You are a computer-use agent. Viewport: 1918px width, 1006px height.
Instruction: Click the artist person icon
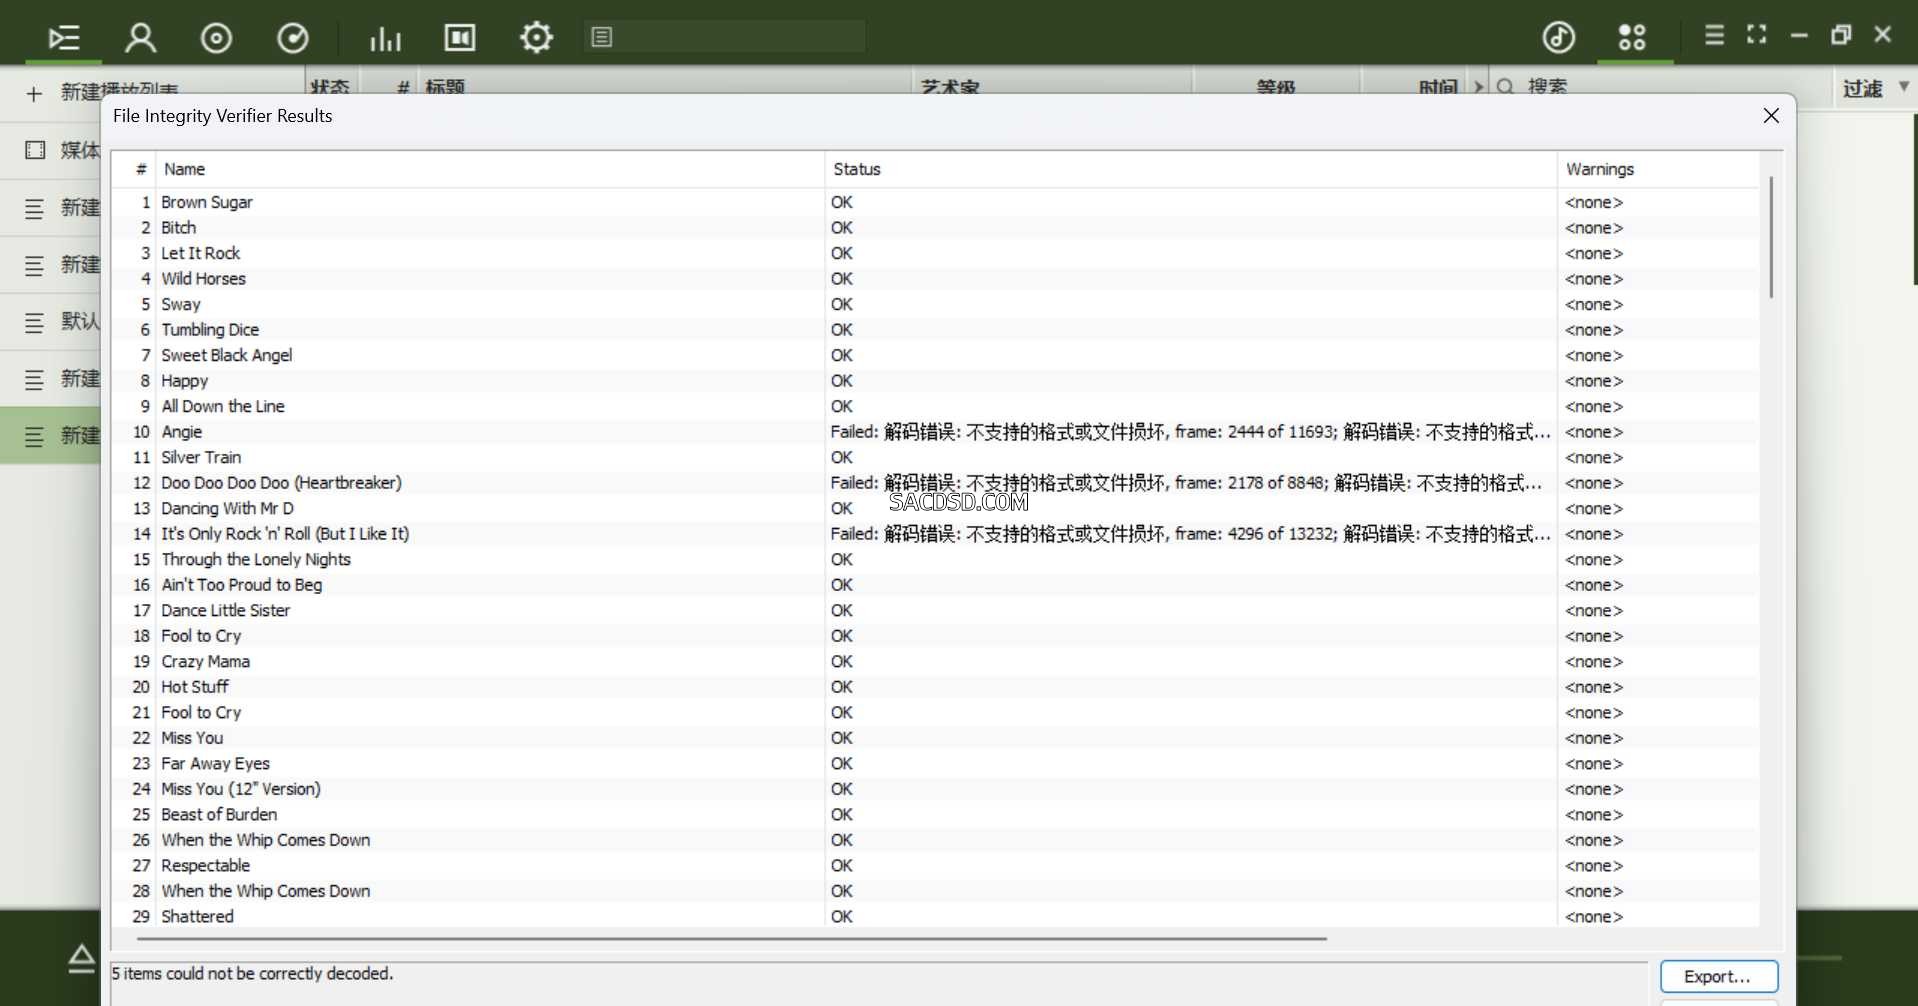(140, 38)
